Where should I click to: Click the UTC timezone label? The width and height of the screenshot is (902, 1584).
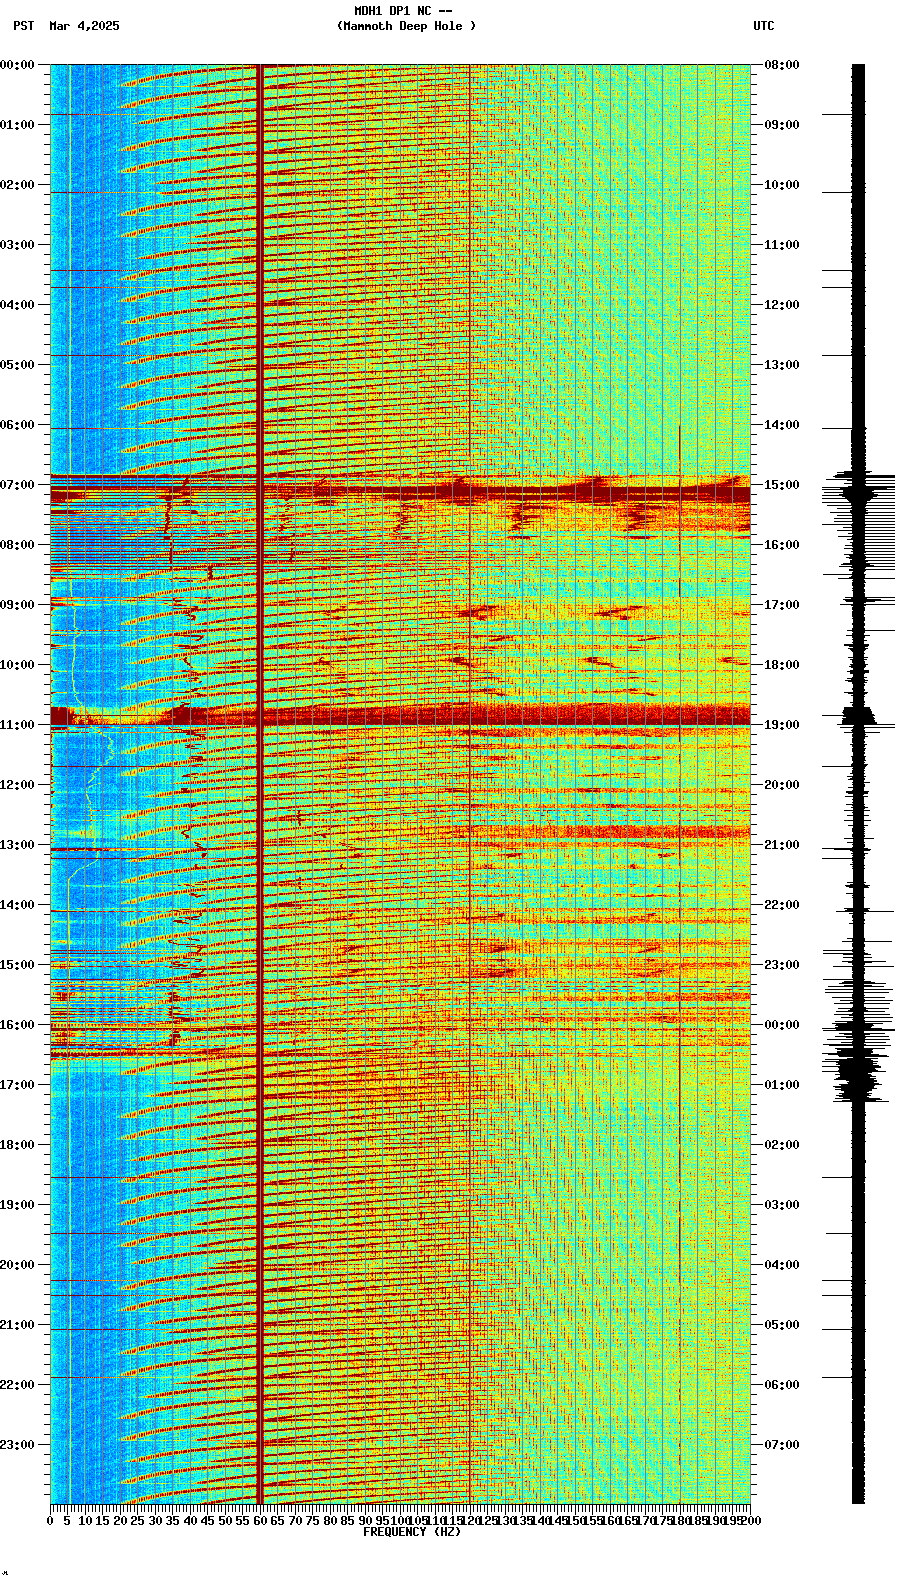click(764, 26)
